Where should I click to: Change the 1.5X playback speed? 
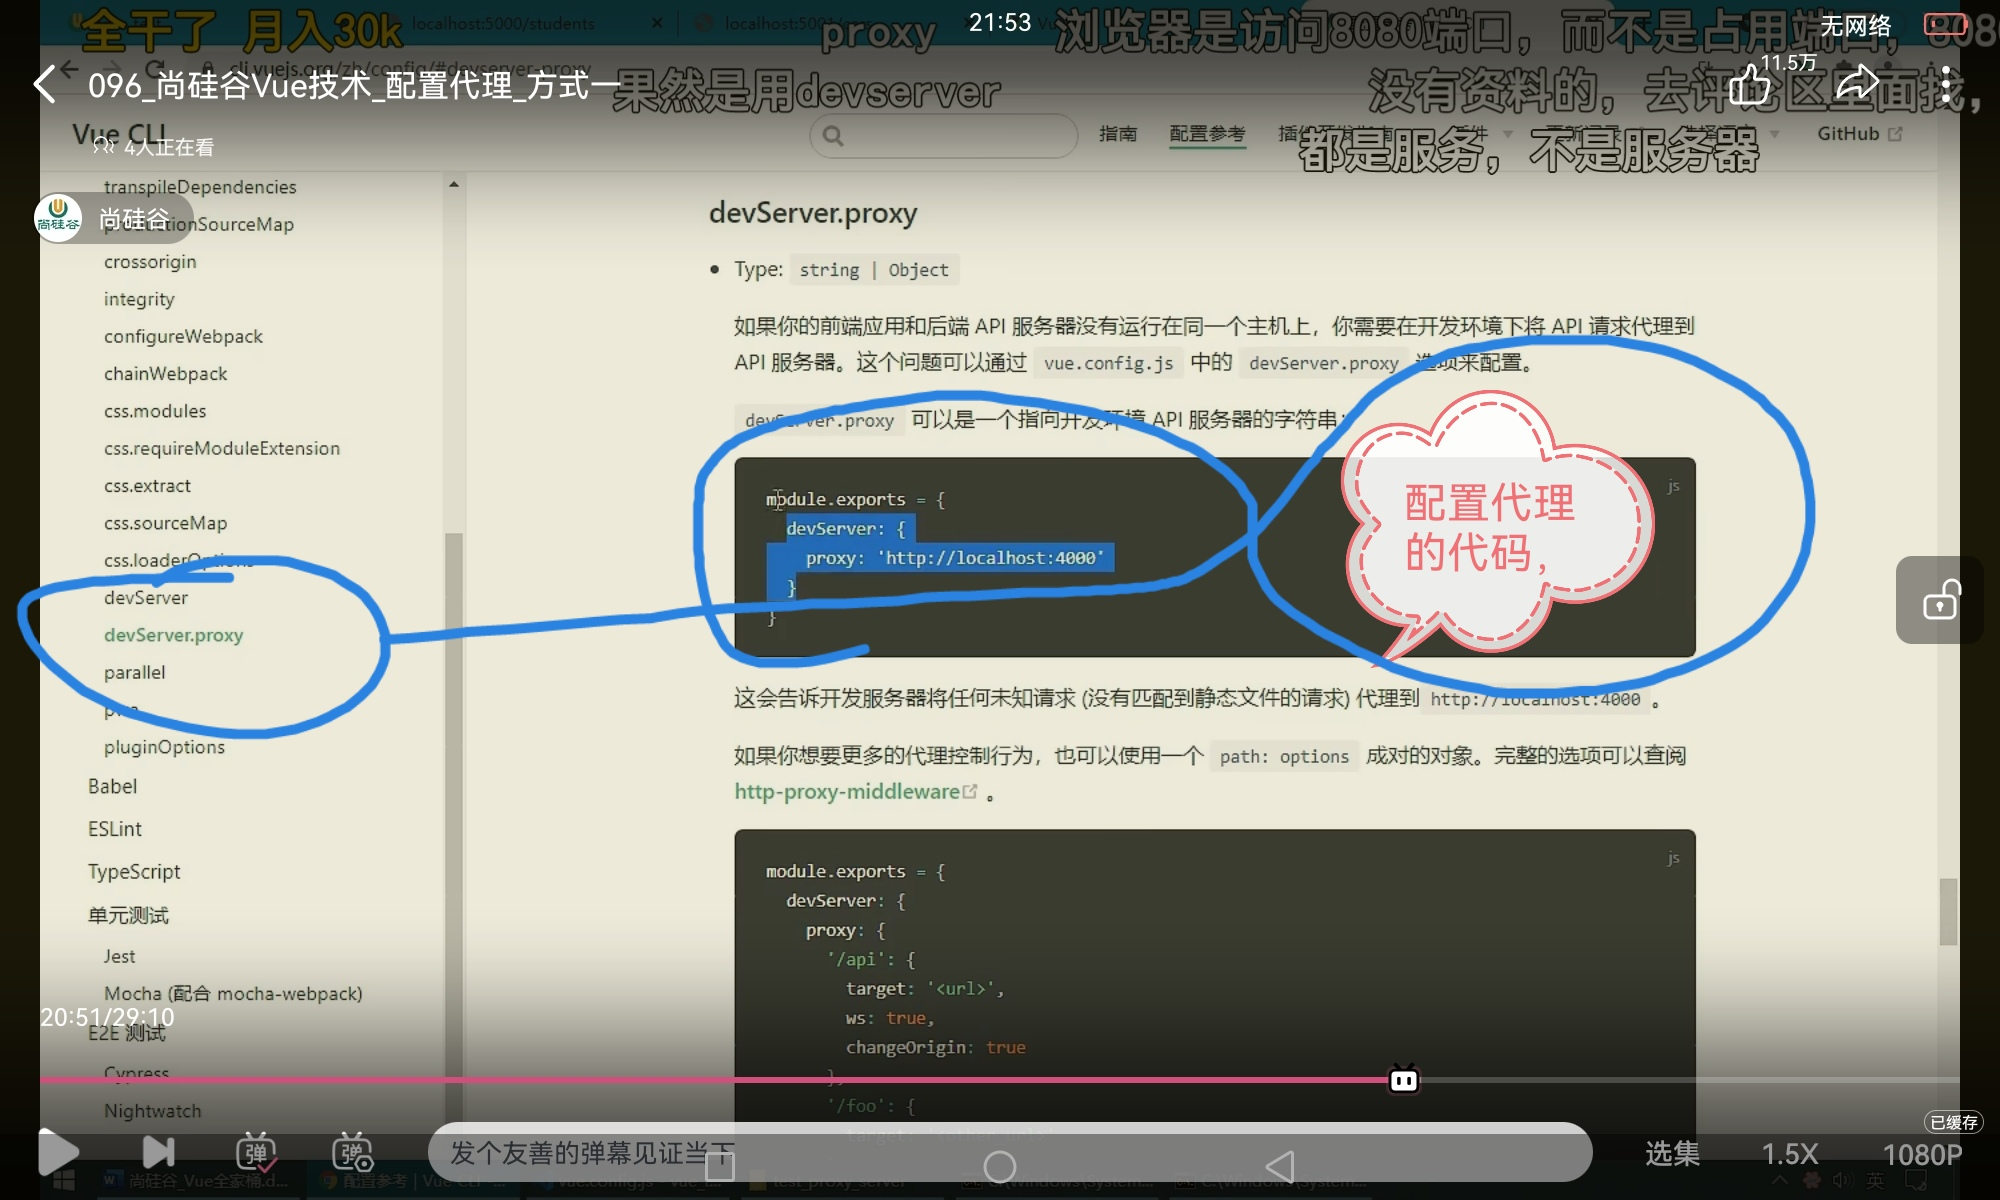(x=1789, y=1154)
